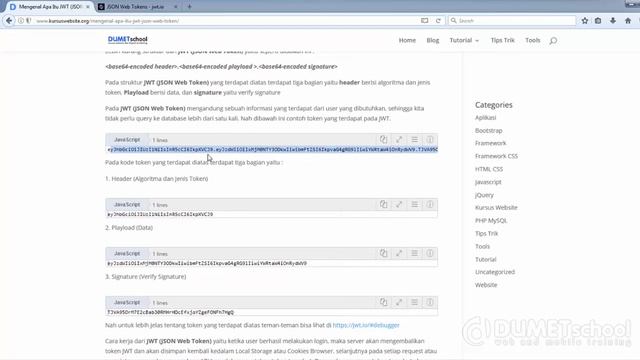Click the Playload token code line
The image size is (640, 360).
point(207,263)
